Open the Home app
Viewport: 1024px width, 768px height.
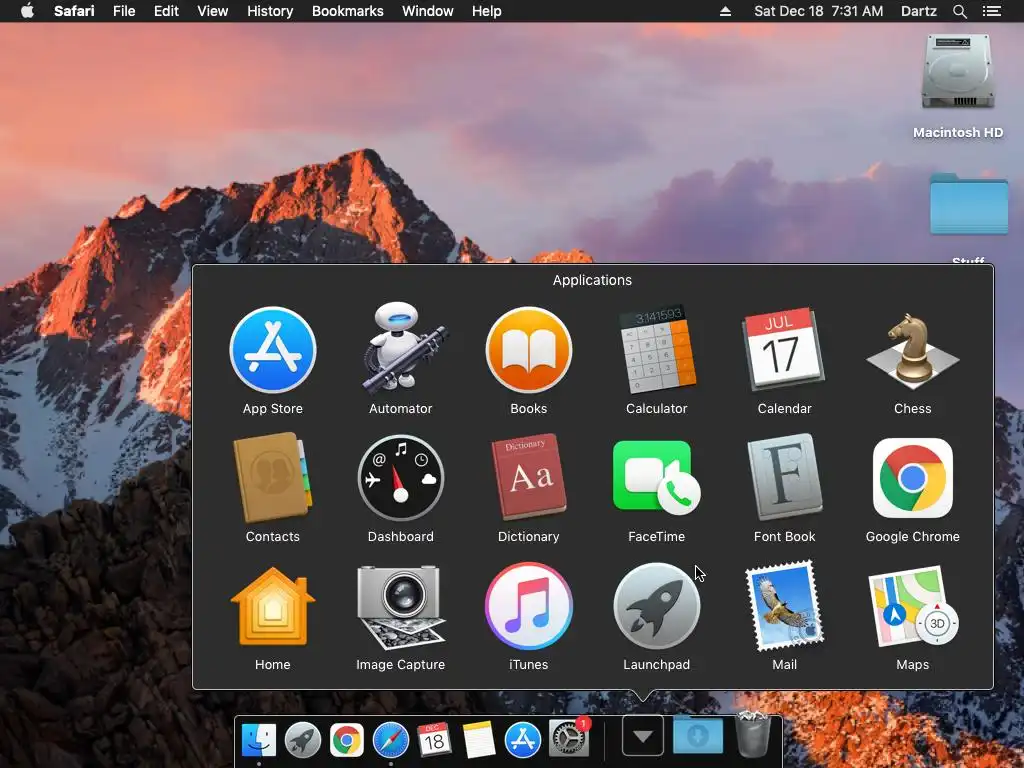point(273,607)
